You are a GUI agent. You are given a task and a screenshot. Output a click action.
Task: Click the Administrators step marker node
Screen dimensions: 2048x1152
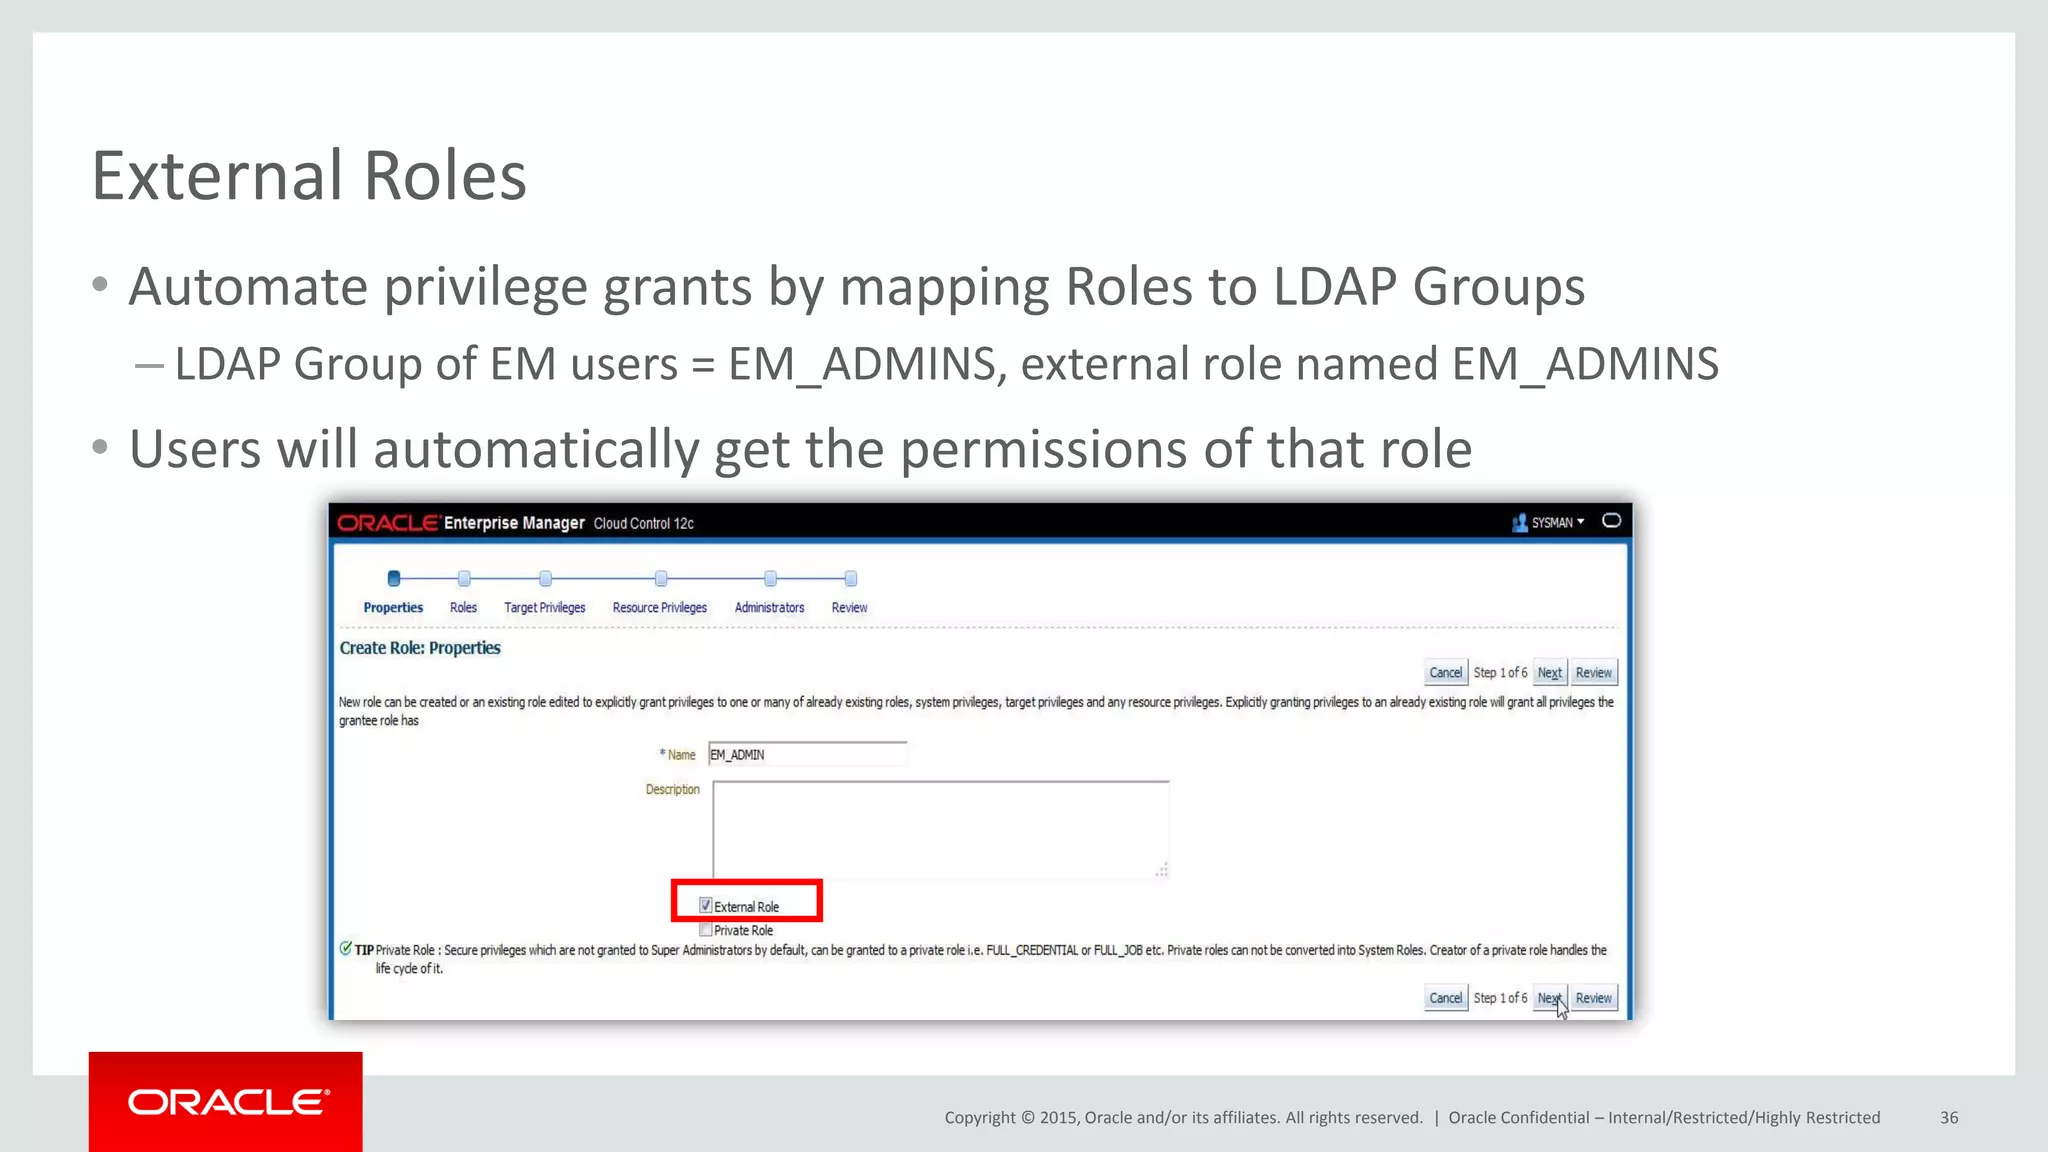(770, 578)
